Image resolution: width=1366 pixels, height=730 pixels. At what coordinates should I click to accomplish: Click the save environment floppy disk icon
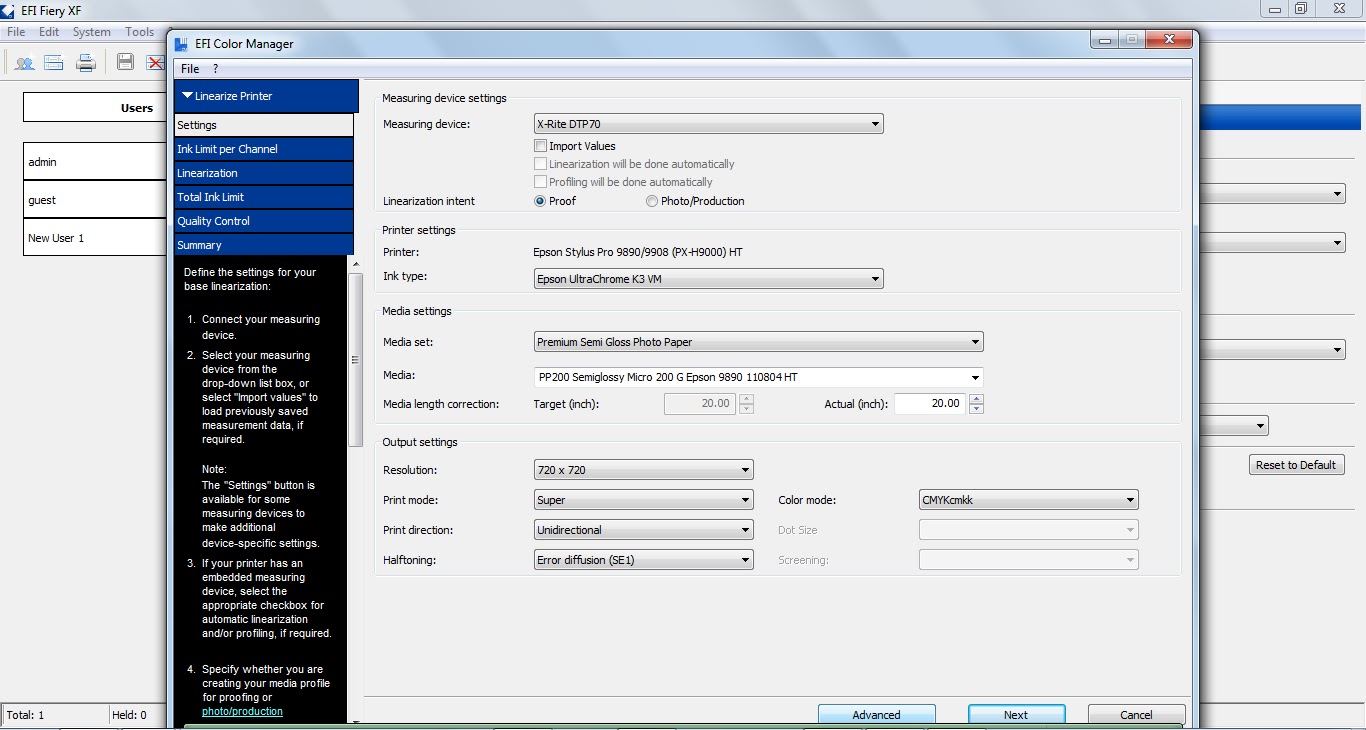[x=124, y=62]
